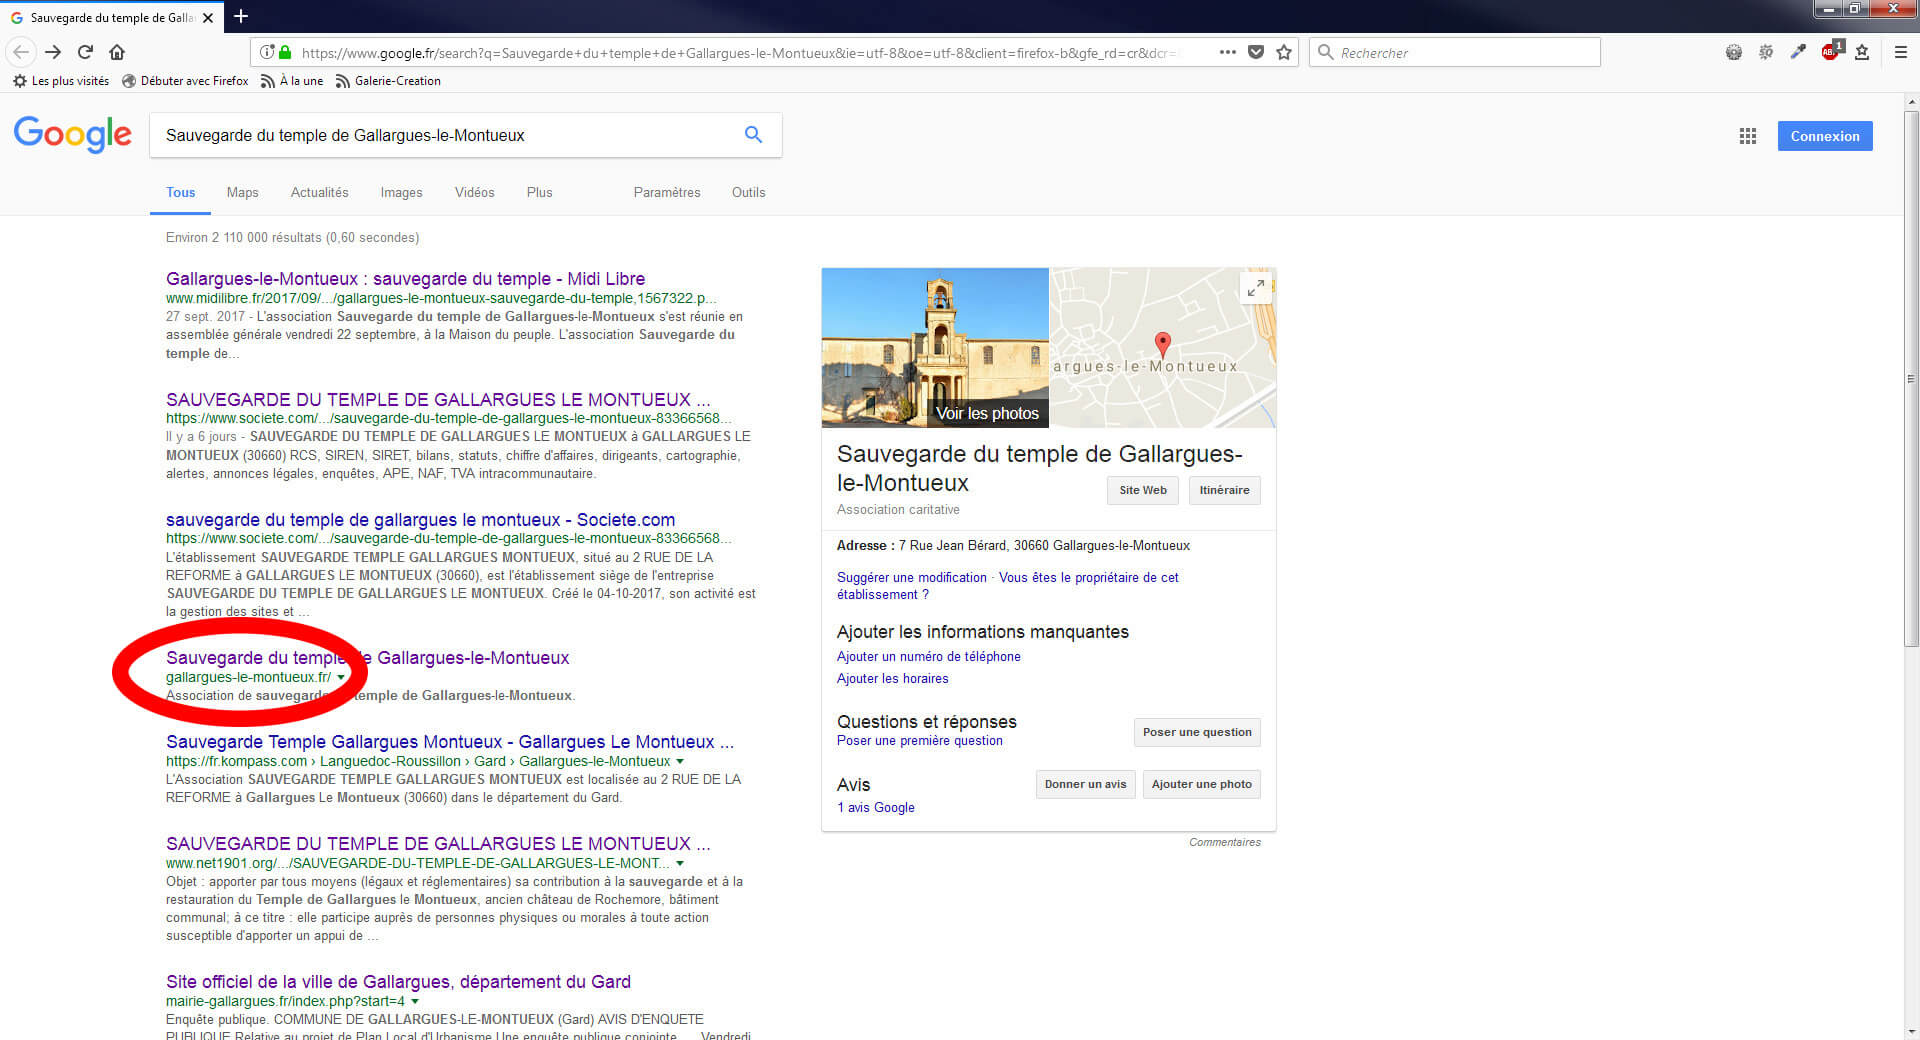Click the temple photo 'Voir les photos'
Viewport: 1920px width, 1040px height.
pyautogui.click(x=935, y=347)
